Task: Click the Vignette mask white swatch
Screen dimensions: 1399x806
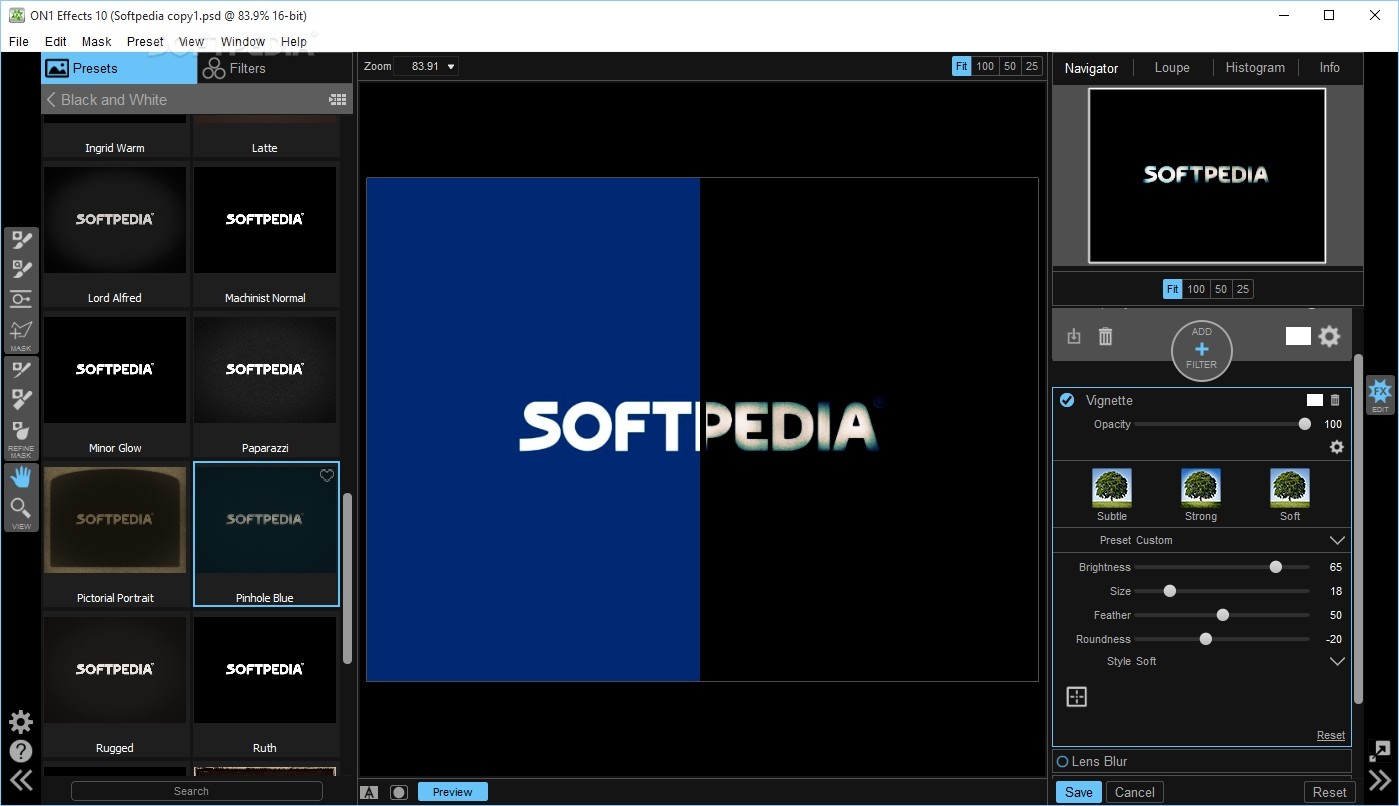Action: 1315,400
